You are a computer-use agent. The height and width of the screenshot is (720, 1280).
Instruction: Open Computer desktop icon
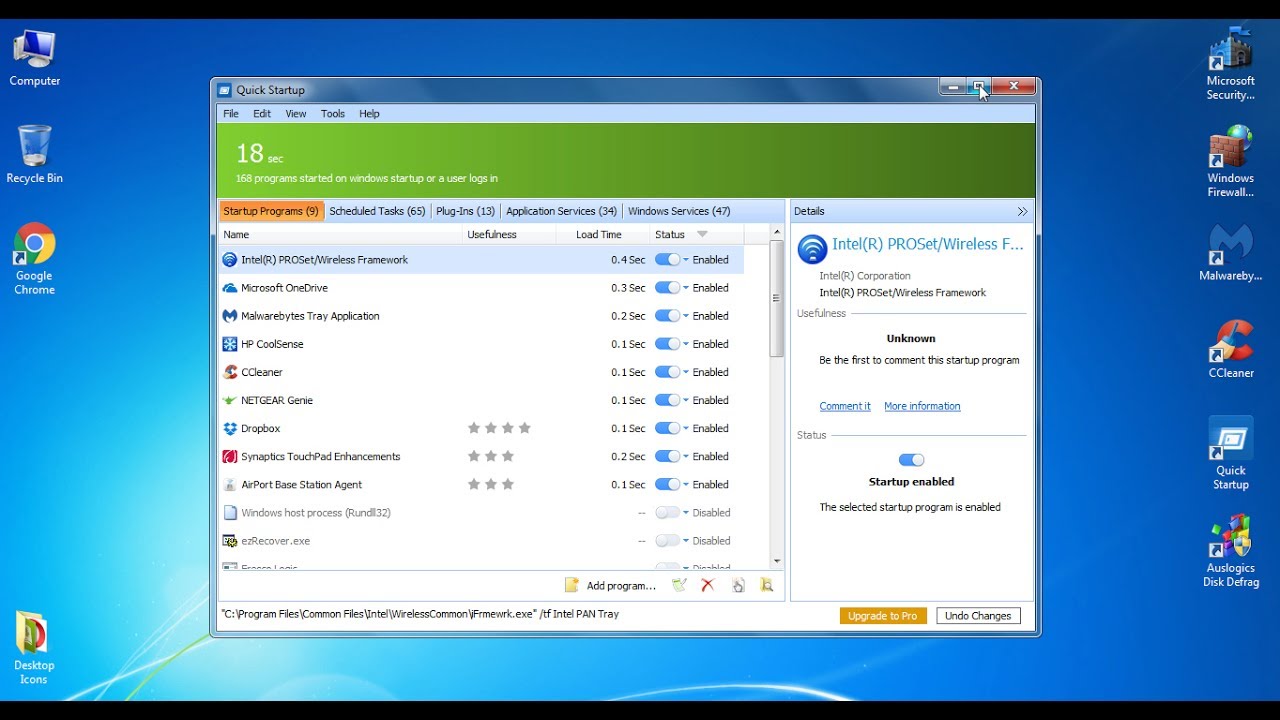[x=35, y=58]
